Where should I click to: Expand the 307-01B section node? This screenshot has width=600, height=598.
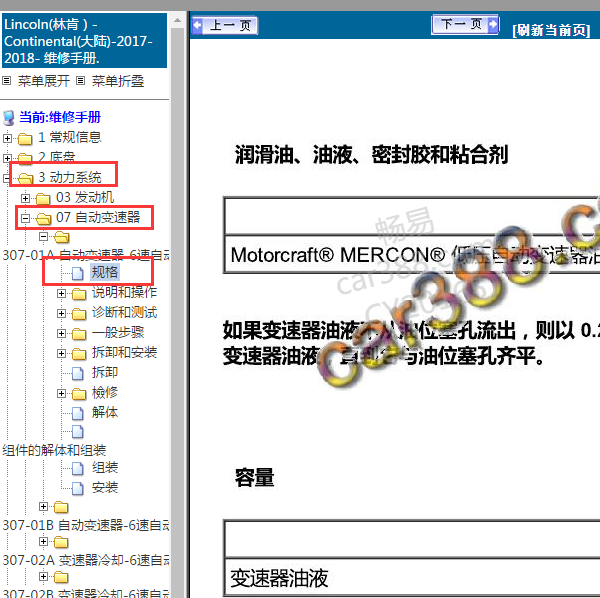pos(43,507)
